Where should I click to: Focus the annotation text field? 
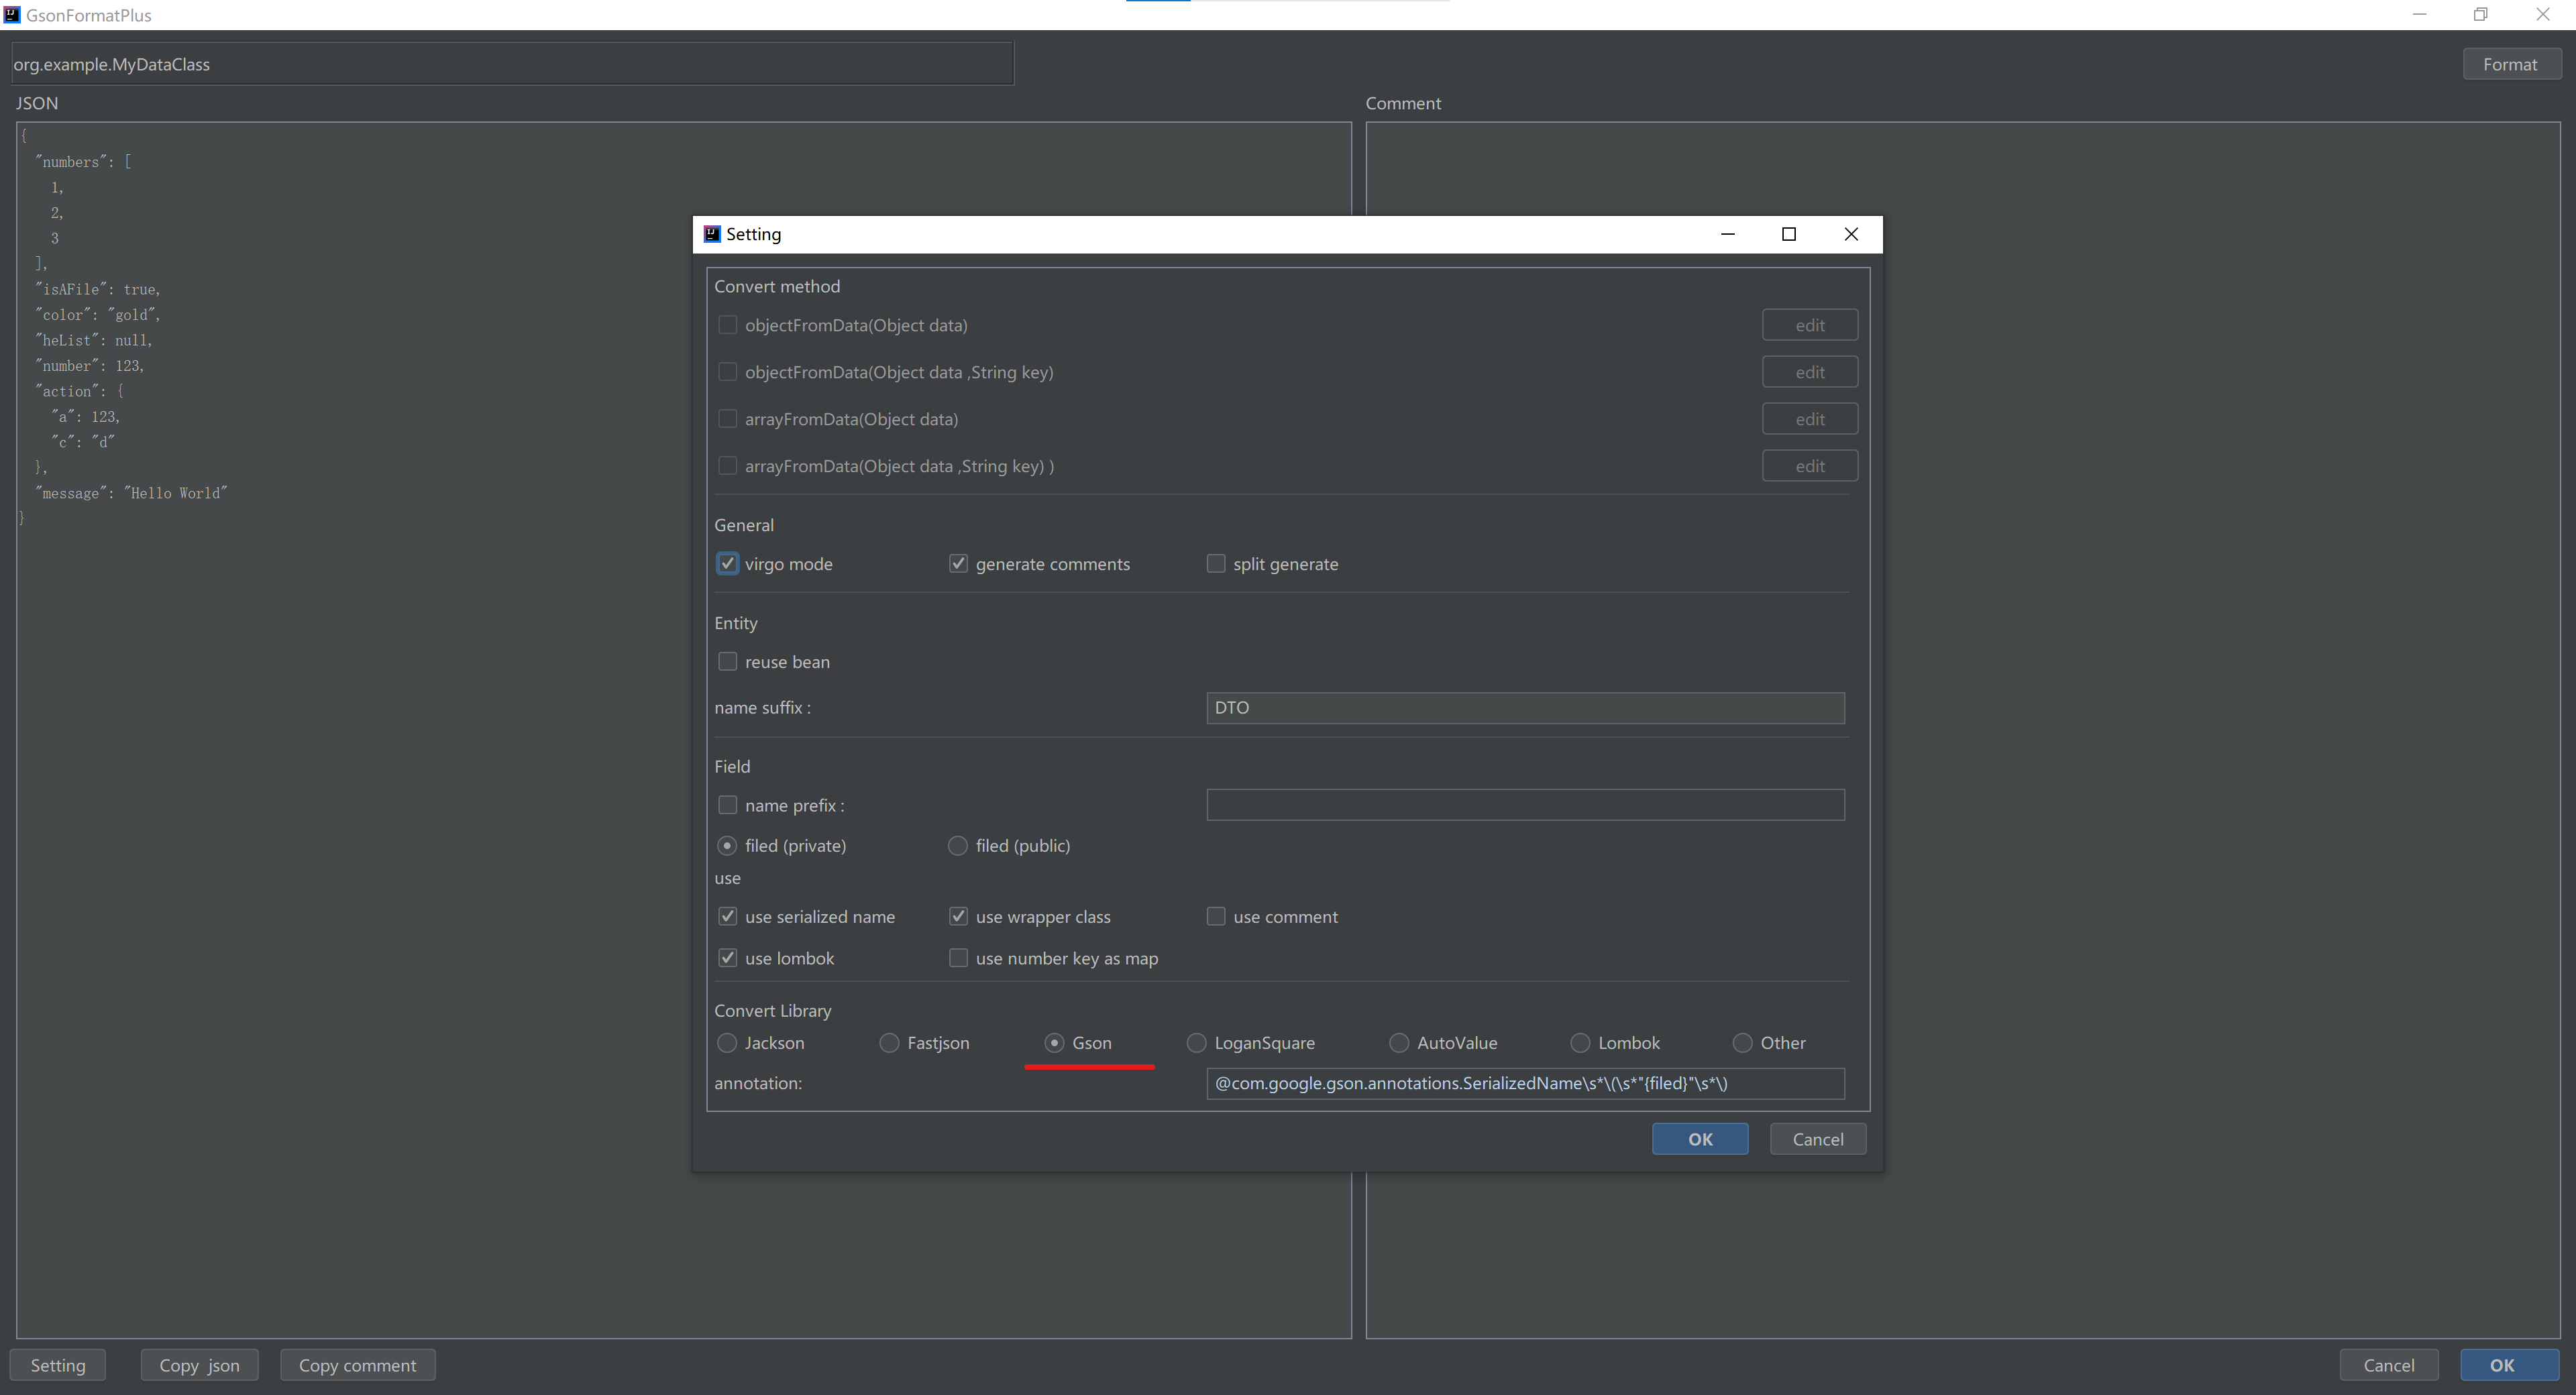pos(1524,1083)
